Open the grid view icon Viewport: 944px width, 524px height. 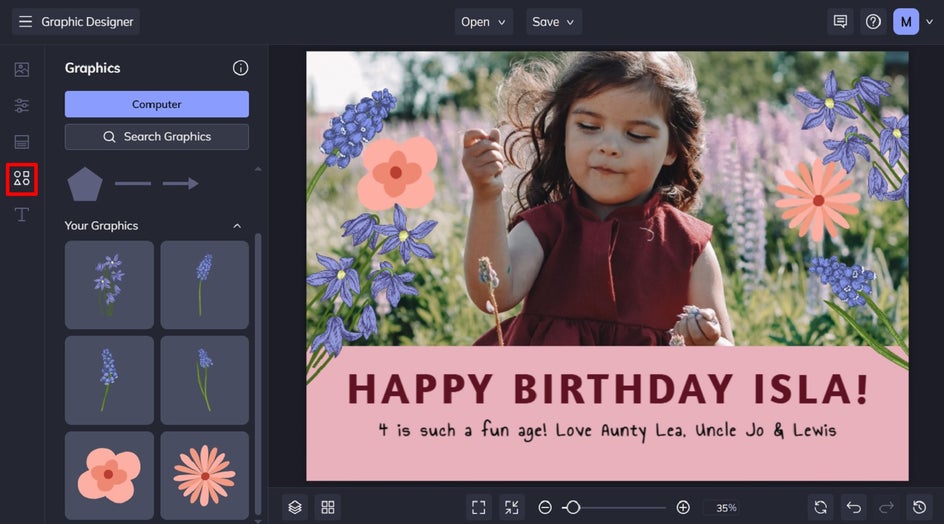point(328,507)
